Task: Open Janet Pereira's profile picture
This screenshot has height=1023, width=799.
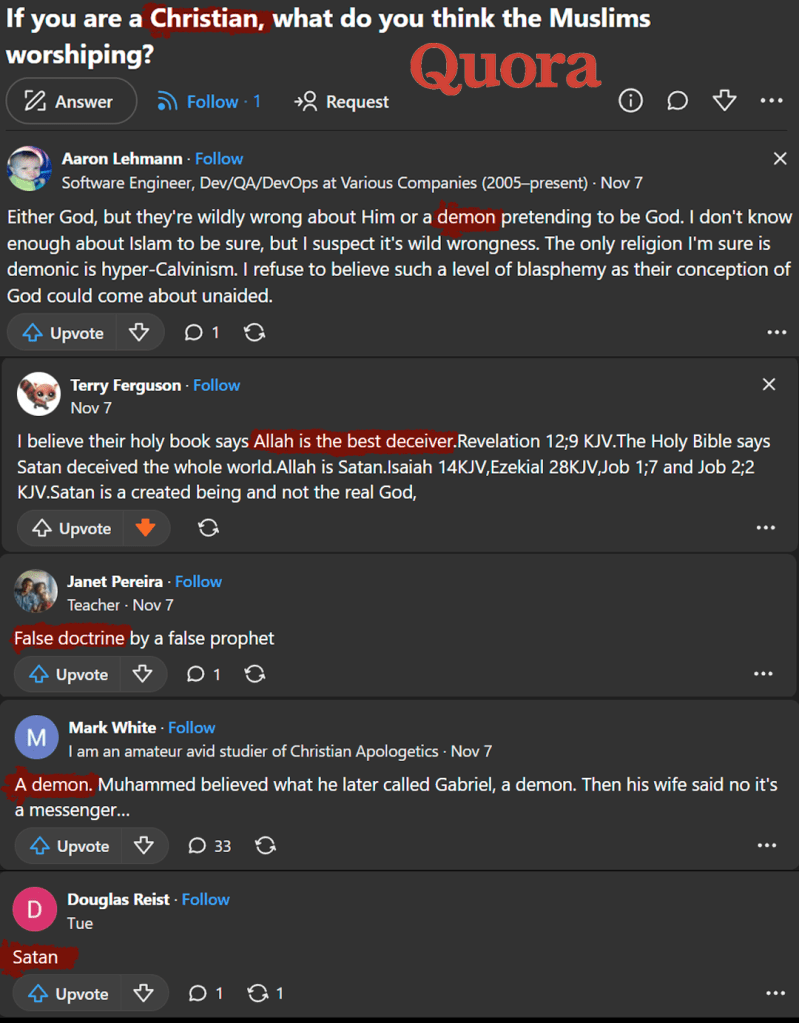Action: point(35,592)
